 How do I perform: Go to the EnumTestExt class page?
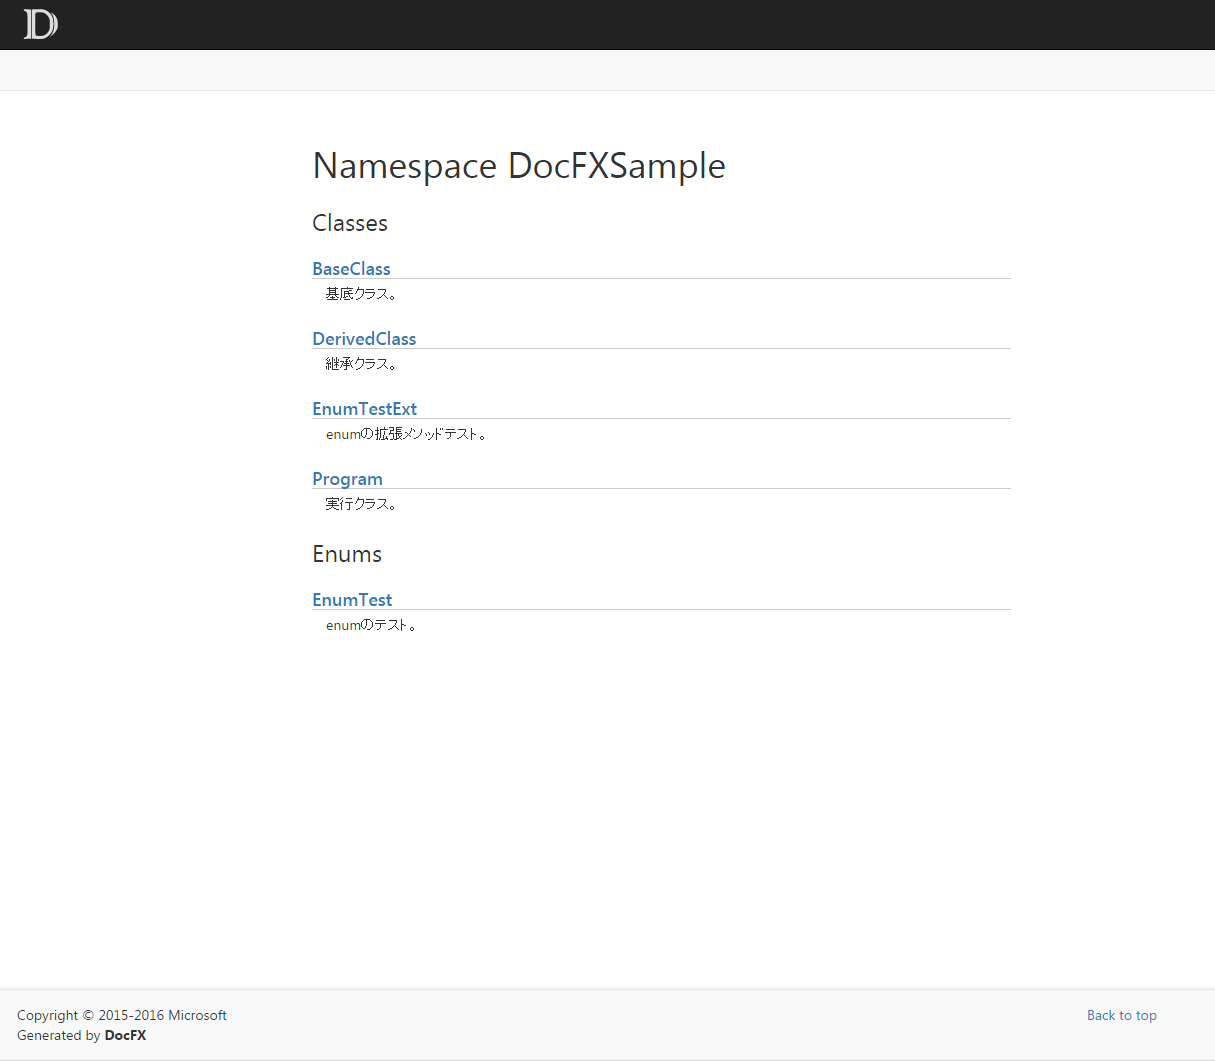tap(364, 409)
